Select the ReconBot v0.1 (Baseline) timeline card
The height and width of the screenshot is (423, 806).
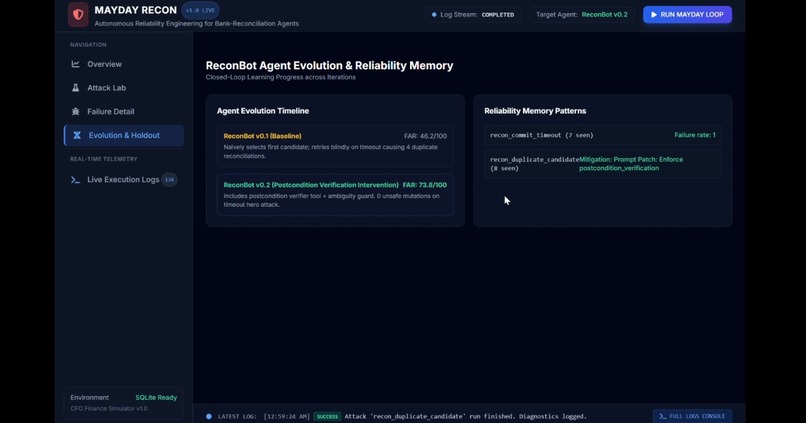(x=335, y=146)
